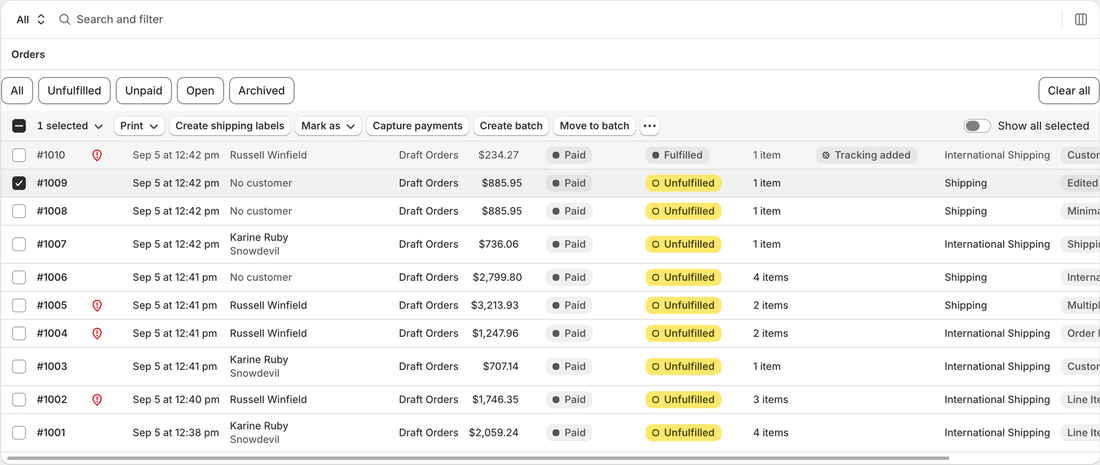This screenshot has width=1100, height=465.
Task: Click the Fulfilled badge on order #1010
Action: (x=678, y=155)
